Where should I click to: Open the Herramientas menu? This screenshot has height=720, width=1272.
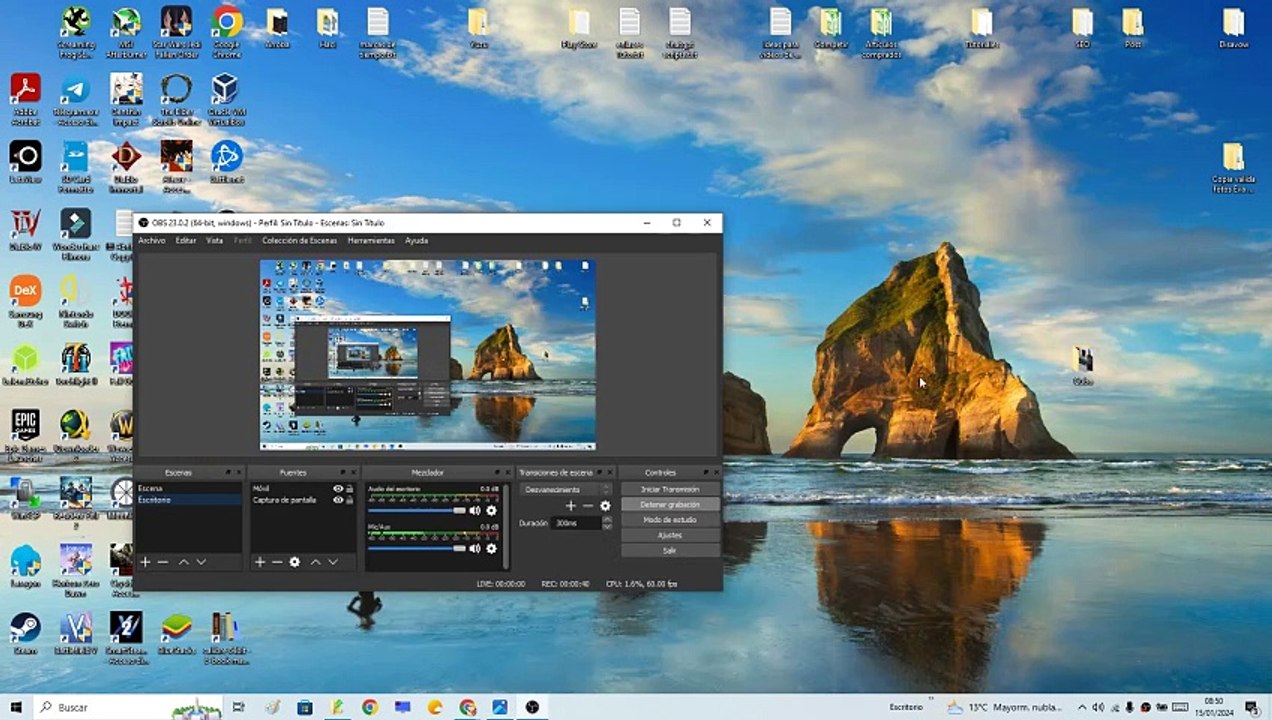371,241
